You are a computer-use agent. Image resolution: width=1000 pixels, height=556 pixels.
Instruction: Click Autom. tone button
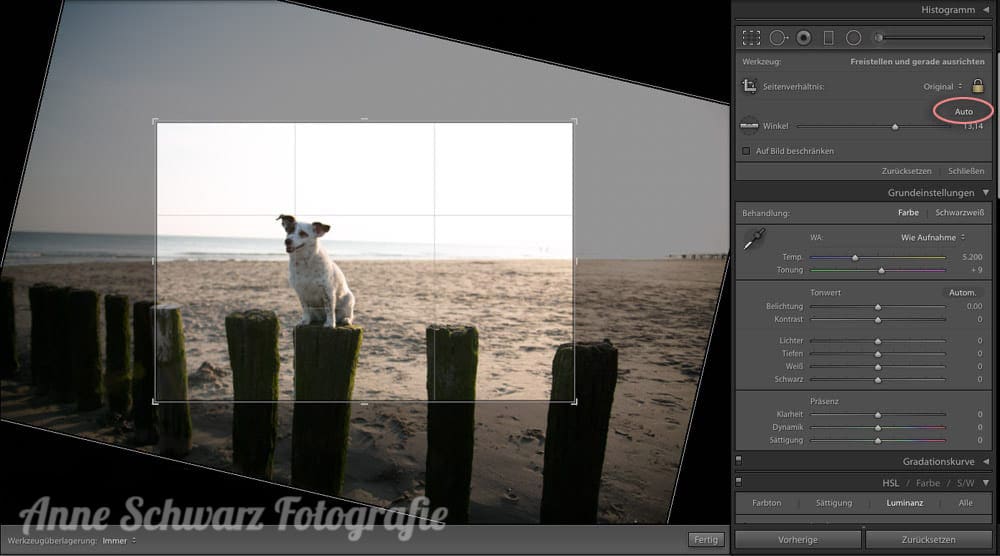[962, 293]
